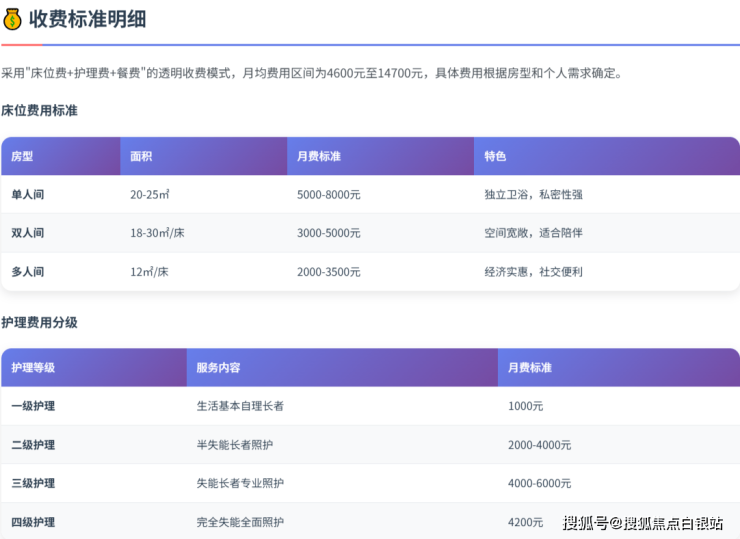
Task: Click the 床位费用标准 section heading
Action: point(39,110)
